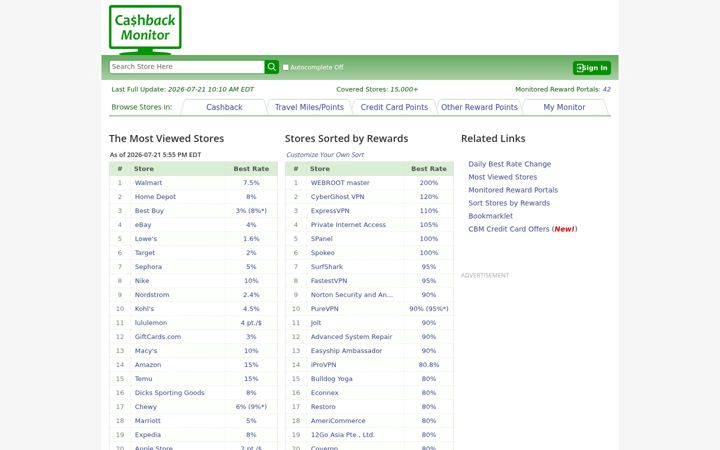This screenshot has width=720, height=450.
Task: Open the Macy's store link
Action: pos(146,351)
